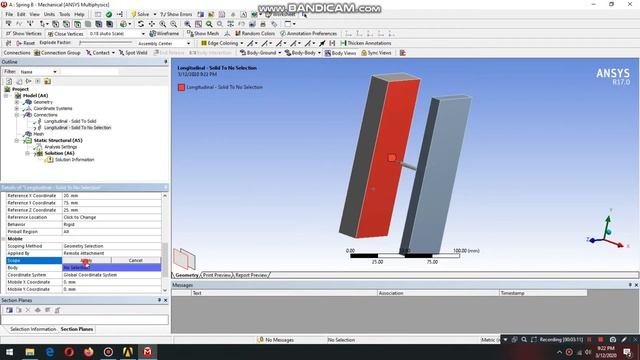Viewport: 640px width, 360px height.
Task: Toggle Thicken Annotations
Action: click(366, 43)
